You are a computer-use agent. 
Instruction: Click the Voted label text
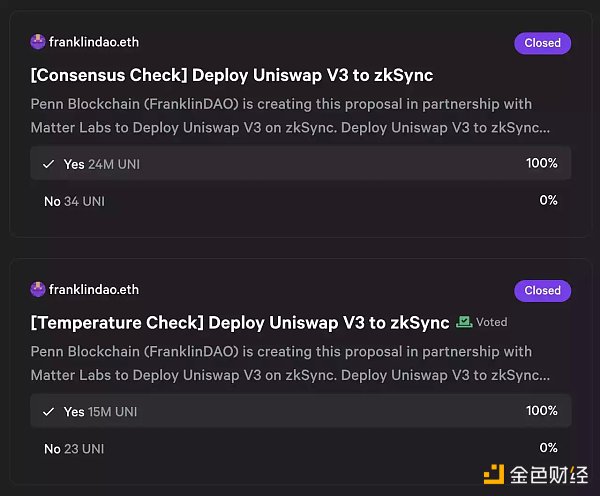[x=492, y=323]
